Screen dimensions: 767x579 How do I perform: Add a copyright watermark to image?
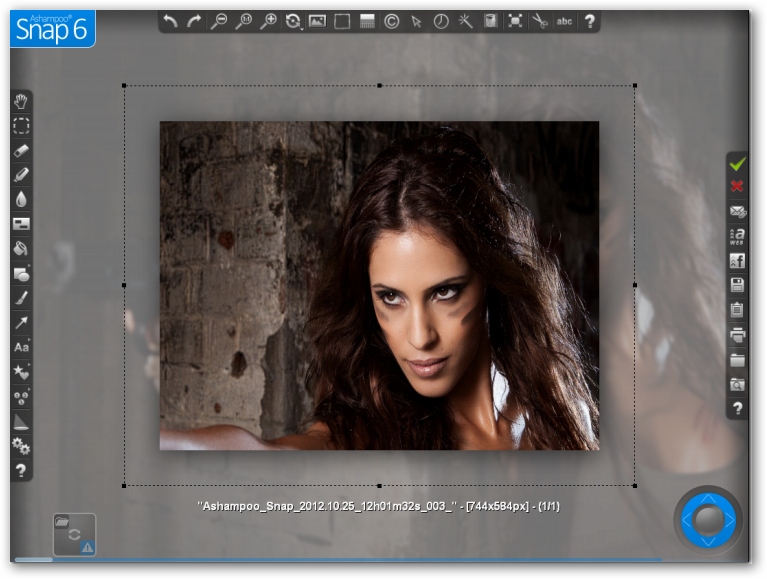391,21
